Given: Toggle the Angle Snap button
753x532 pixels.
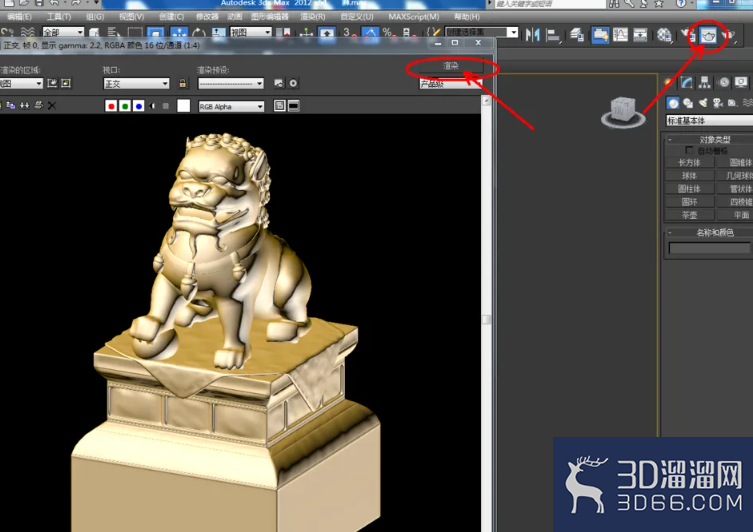Looking at the screenshot, I should coord(369,34).
